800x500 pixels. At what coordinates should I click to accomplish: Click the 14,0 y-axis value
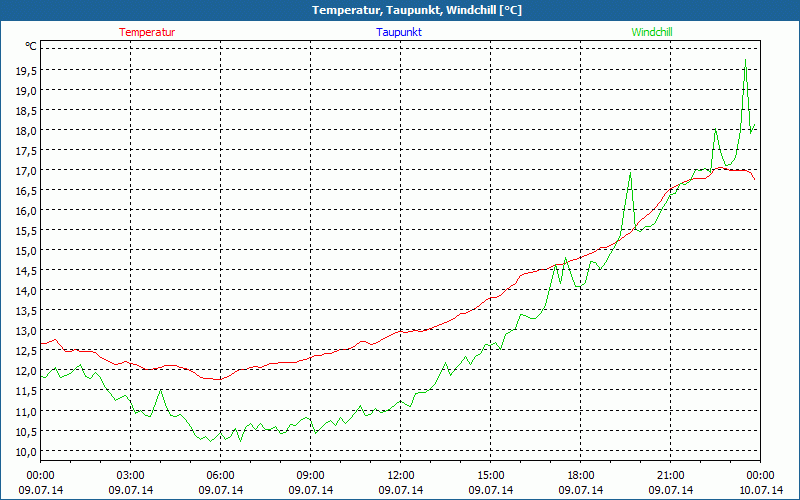click(26, 291)
